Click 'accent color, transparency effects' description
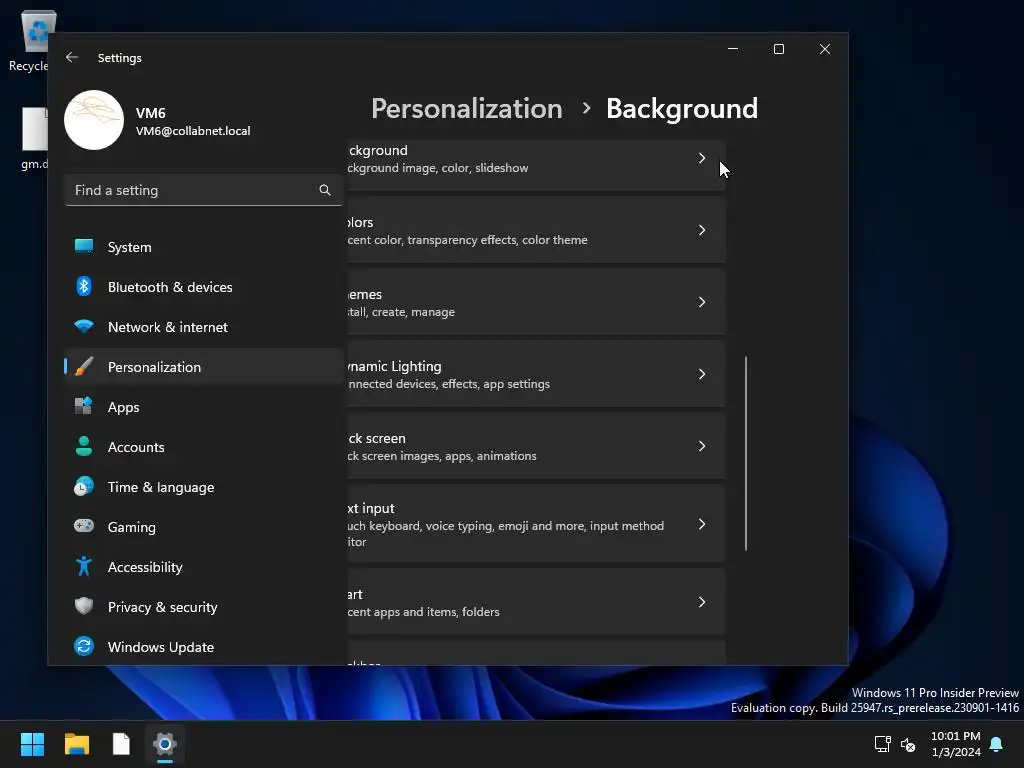The image size is (1024, 768). click(x=468, y=240)
